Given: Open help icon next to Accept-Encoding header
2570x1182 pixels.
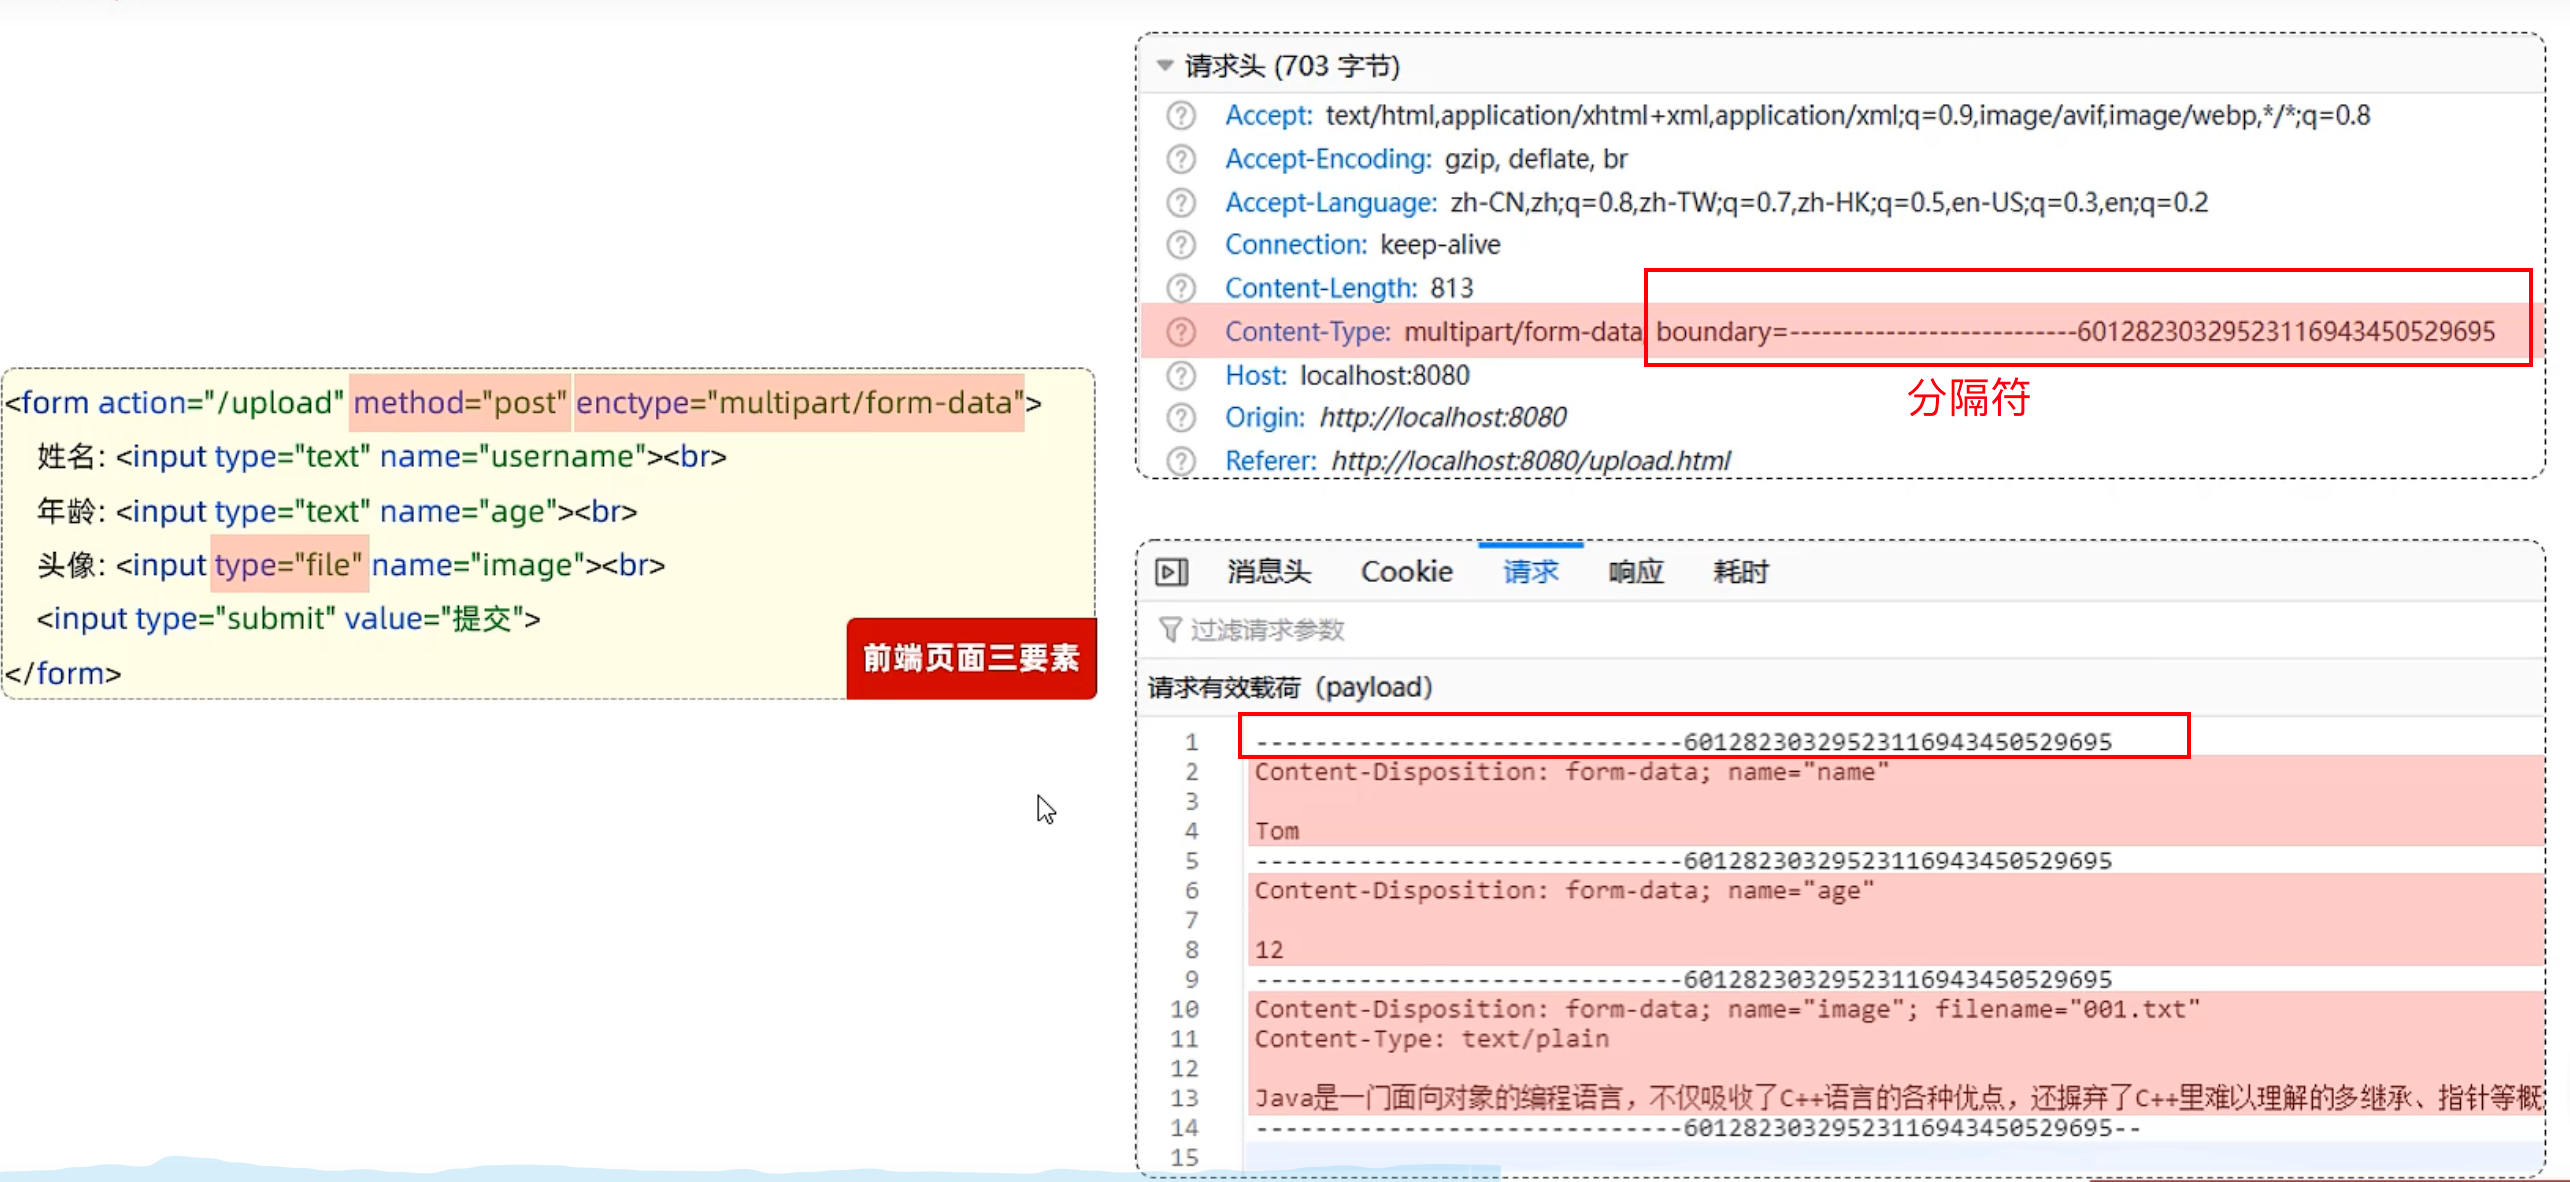Looking at the screenshot, I should click(1181, 159).
